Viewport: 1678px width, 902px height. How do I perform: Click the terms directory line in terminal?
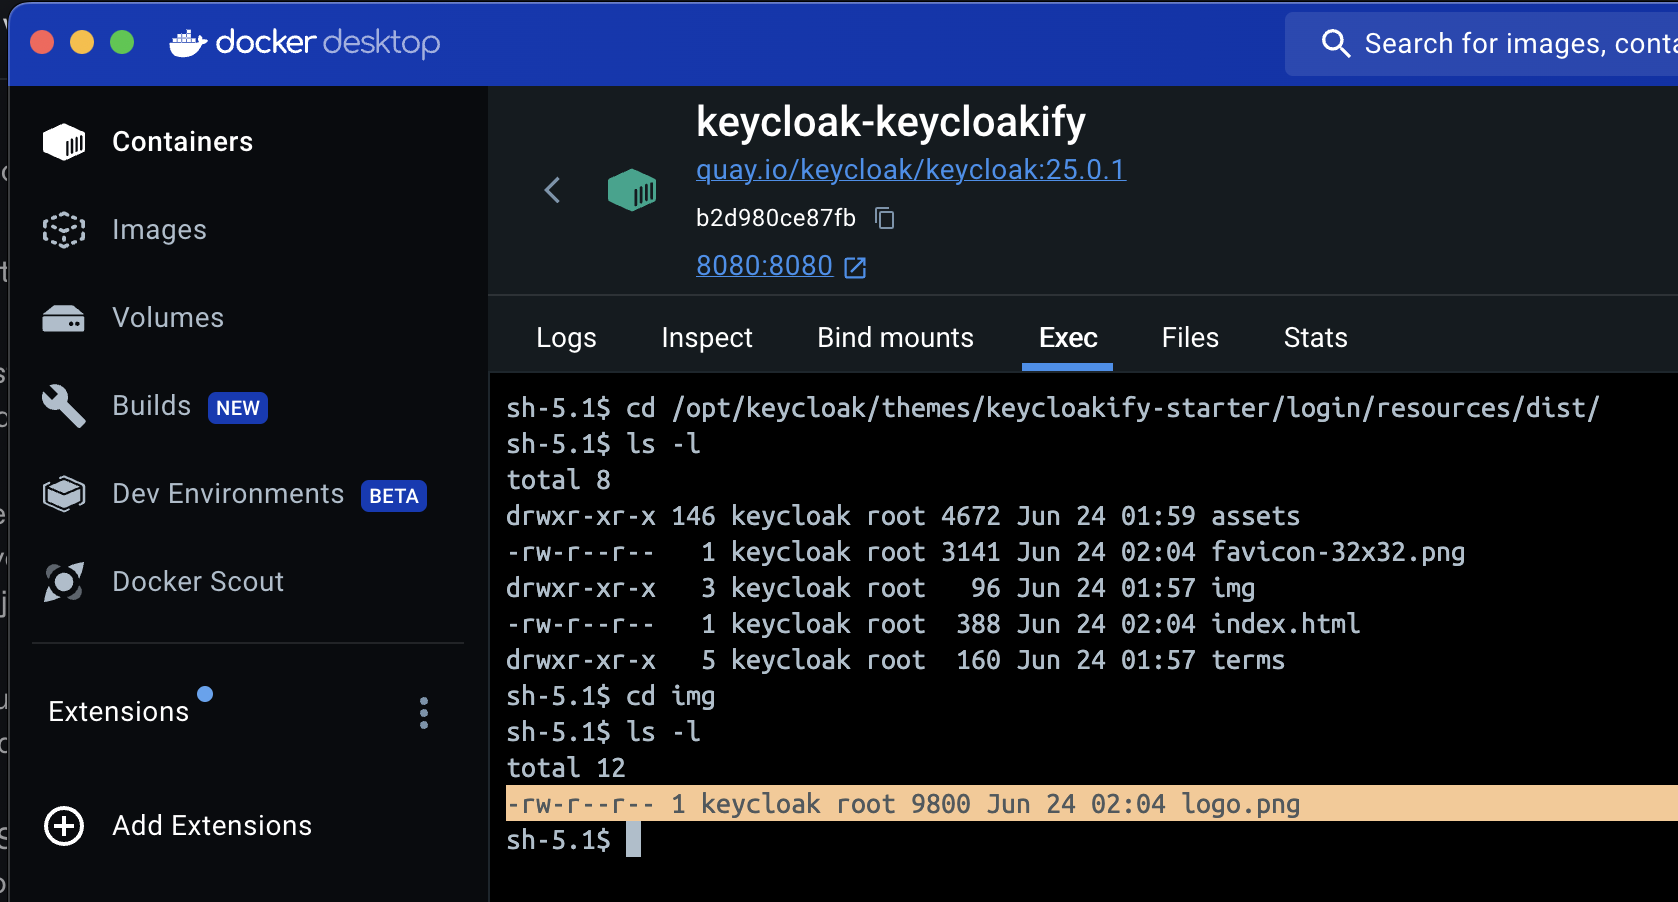895,660
